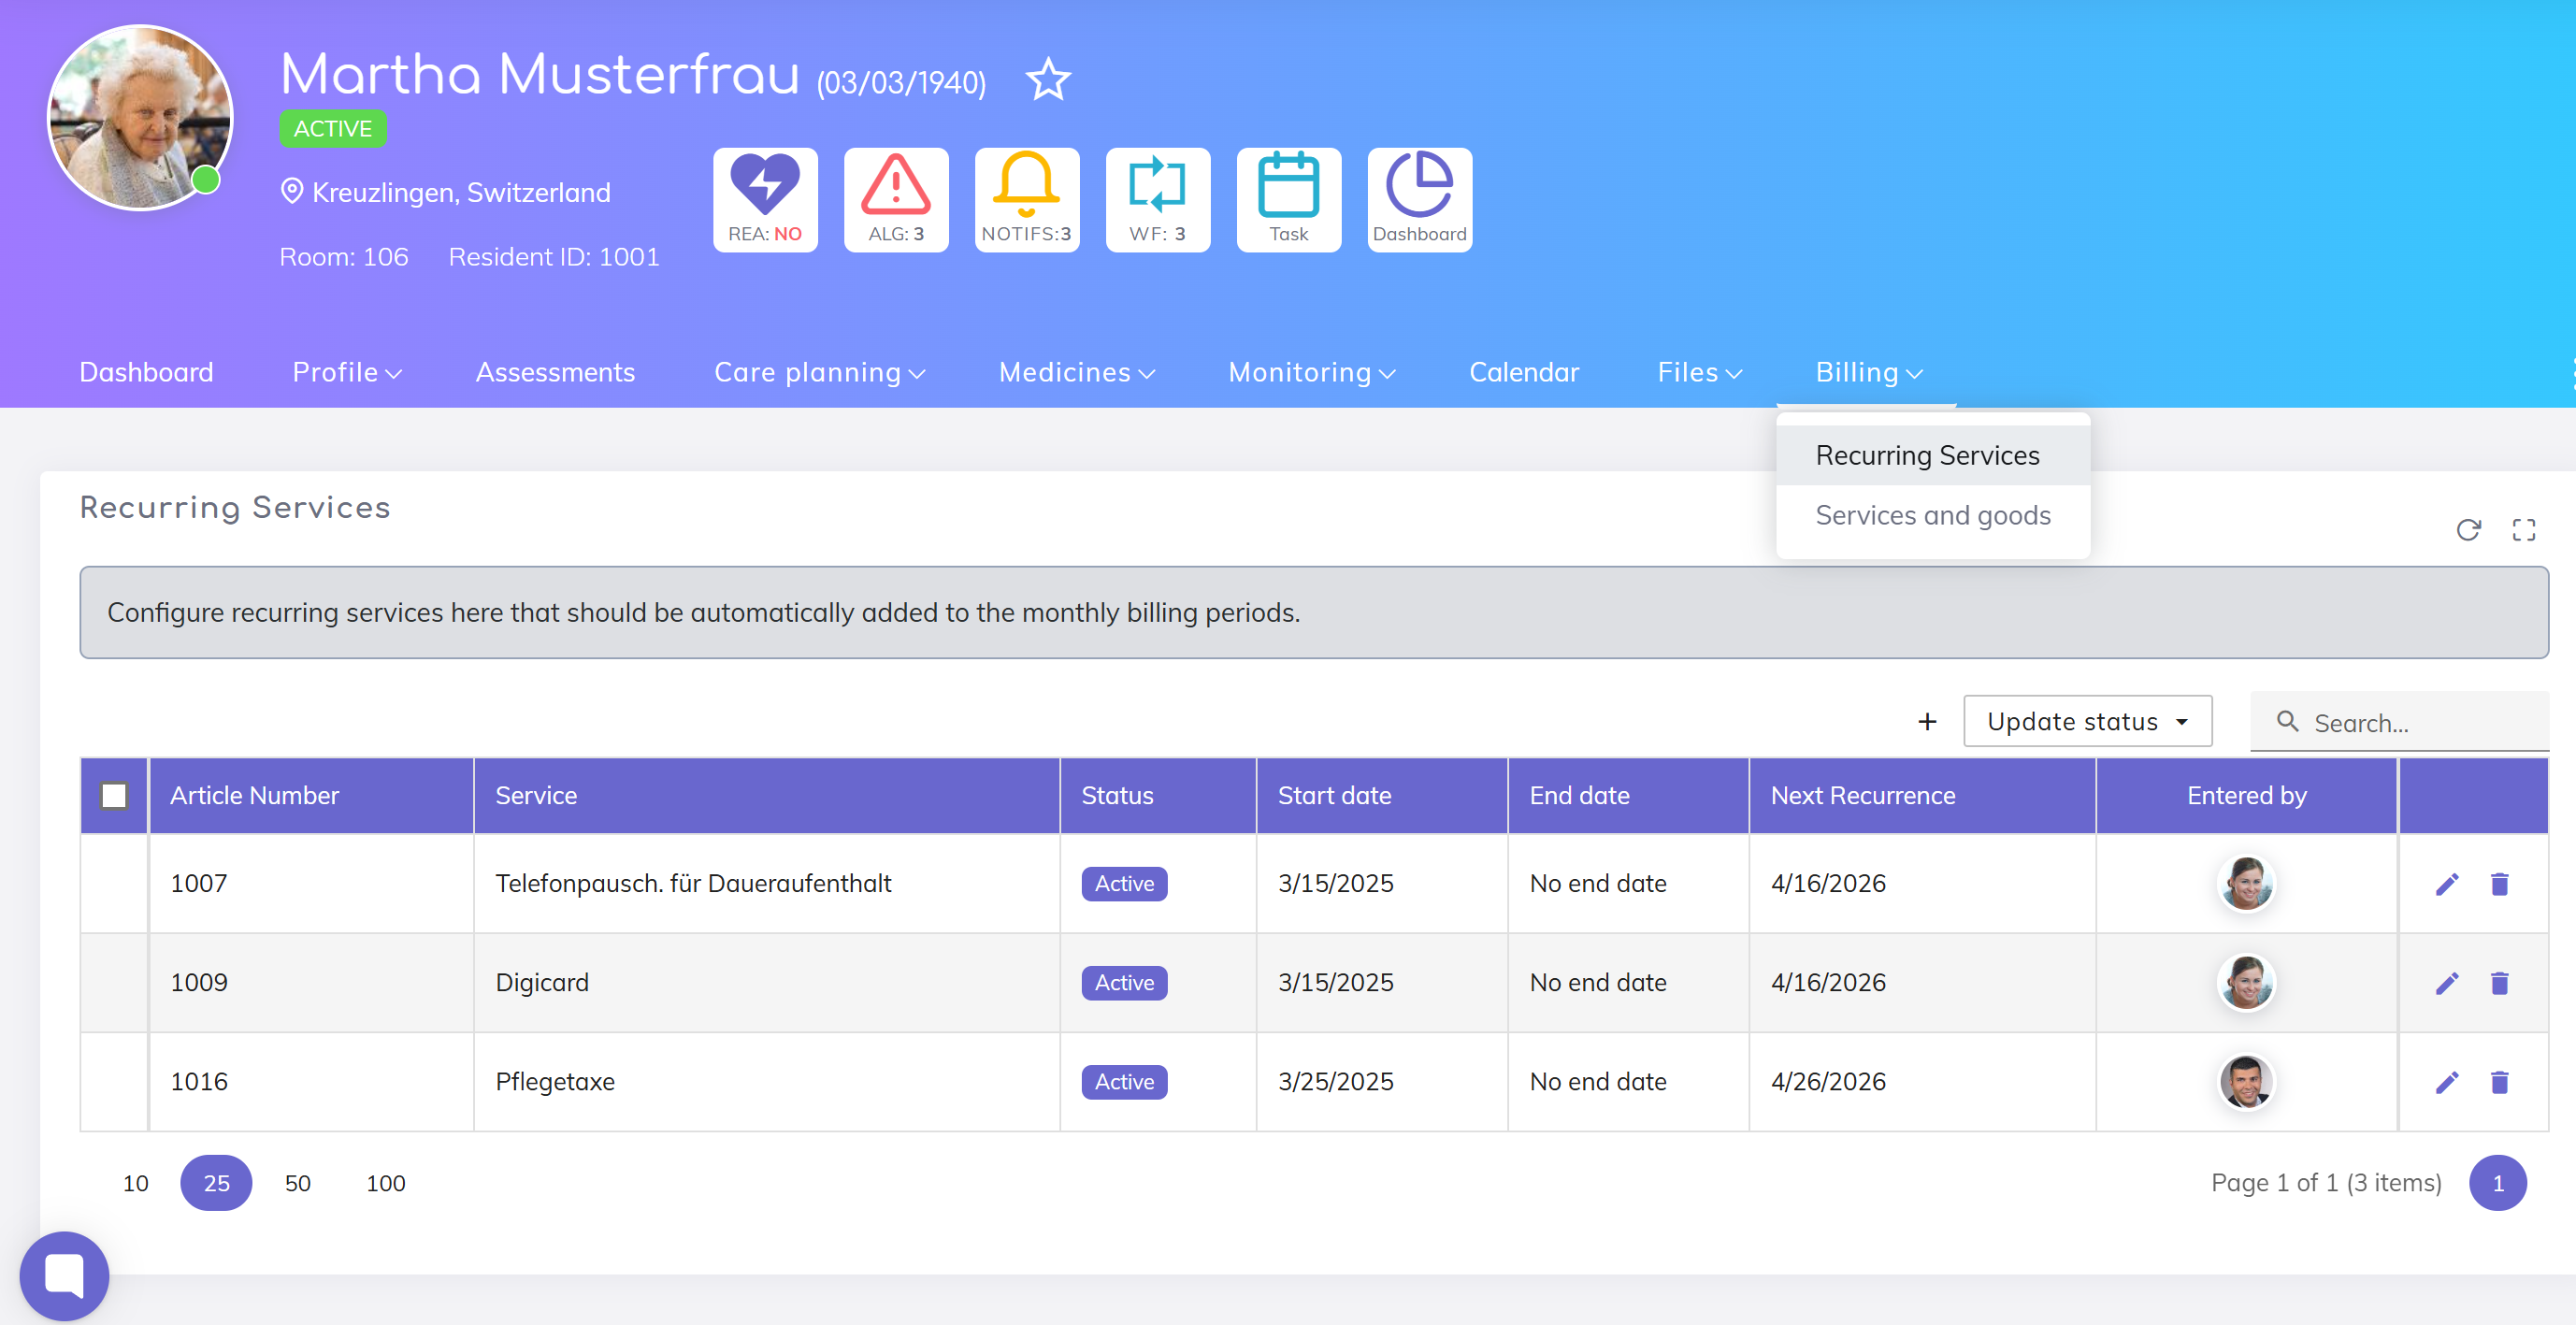2576x1325 pixels.
Task: Expand the Medicines menu
Action: point(1076,372)
